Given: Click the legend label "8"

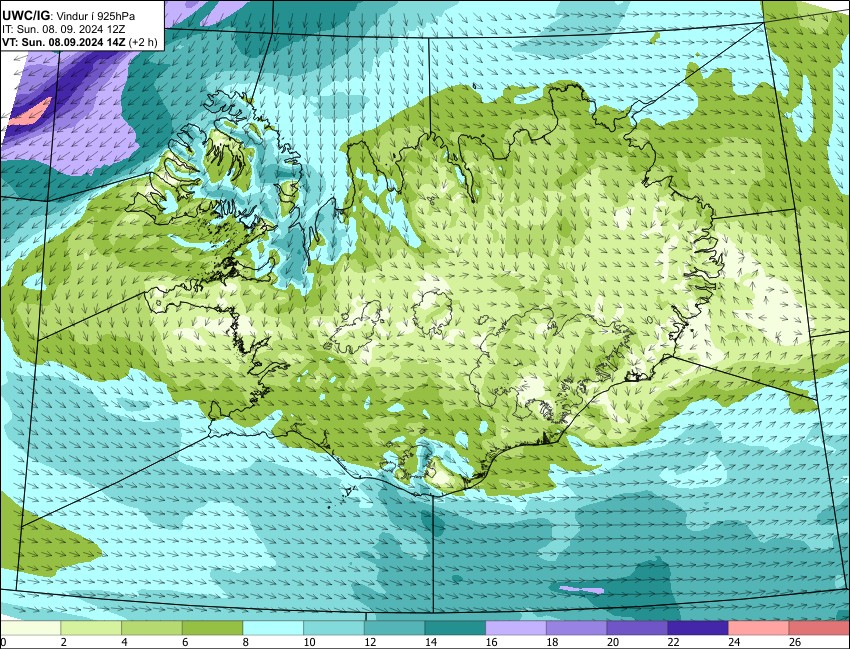Looking at the screenshot, I should [246, 642].
